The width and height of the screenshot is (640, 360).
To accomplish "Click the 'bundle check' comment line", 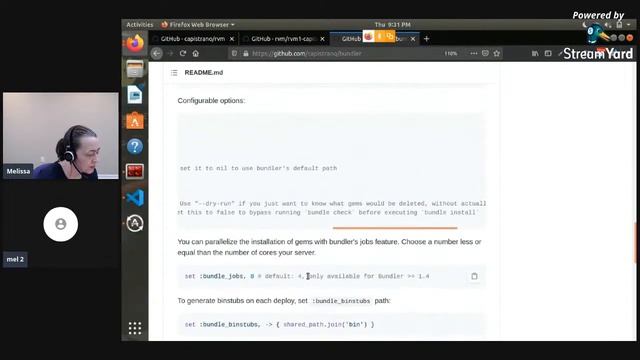I will click(327, 212).
